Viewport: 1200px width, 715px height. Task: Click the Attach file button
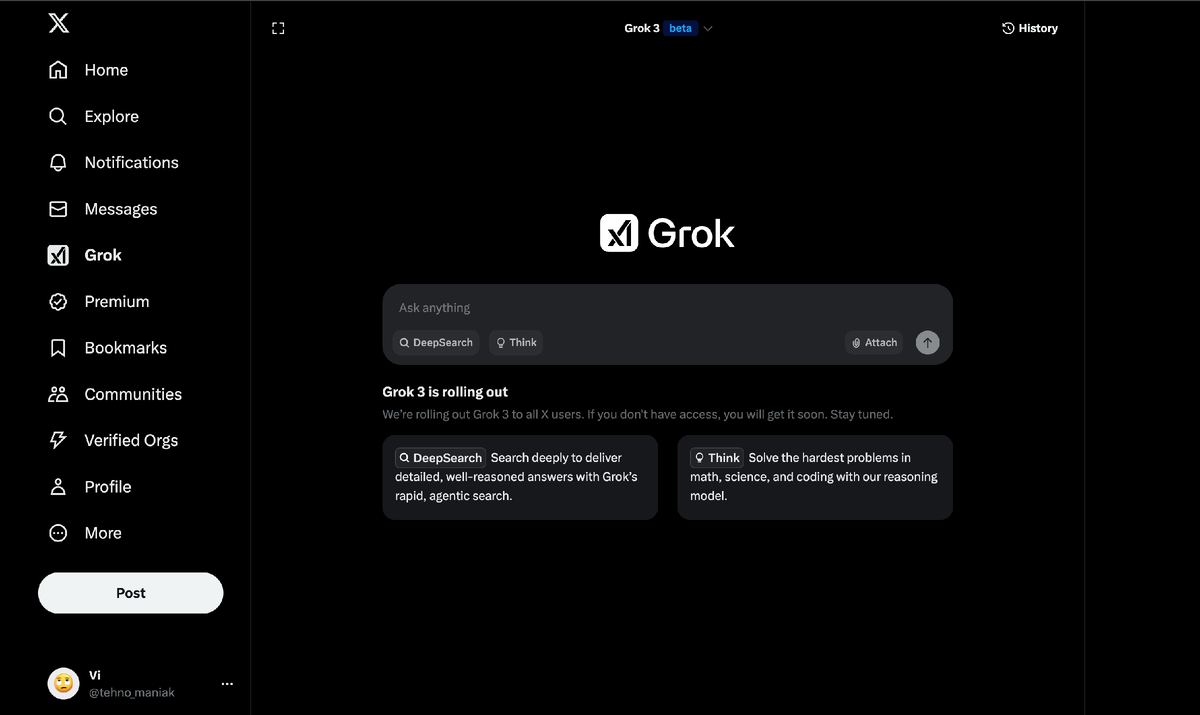874,342
